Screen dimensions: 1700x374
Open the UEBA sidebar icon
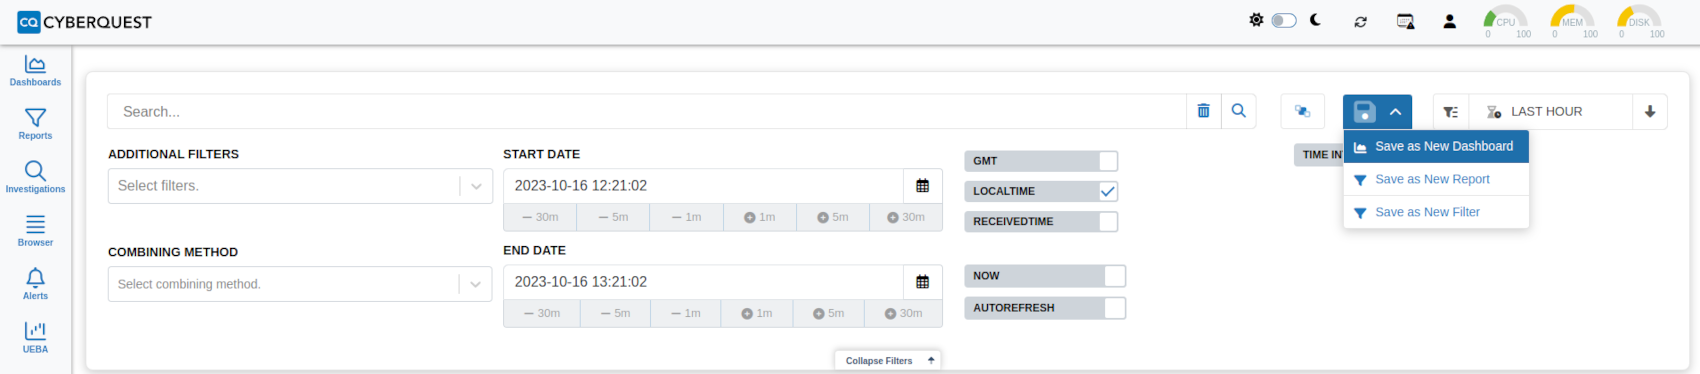click(35, 337)
